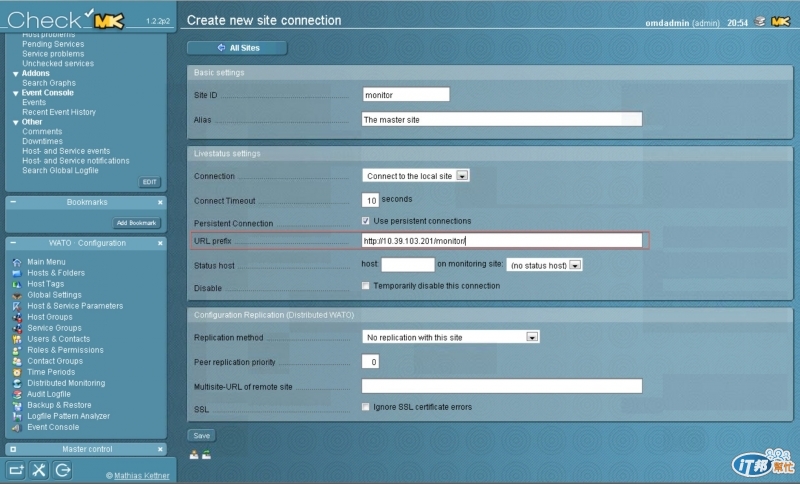The width and height of the screenshot is (800, 484).
Task: Open the Connection dropdown
Action: [416, 176]
